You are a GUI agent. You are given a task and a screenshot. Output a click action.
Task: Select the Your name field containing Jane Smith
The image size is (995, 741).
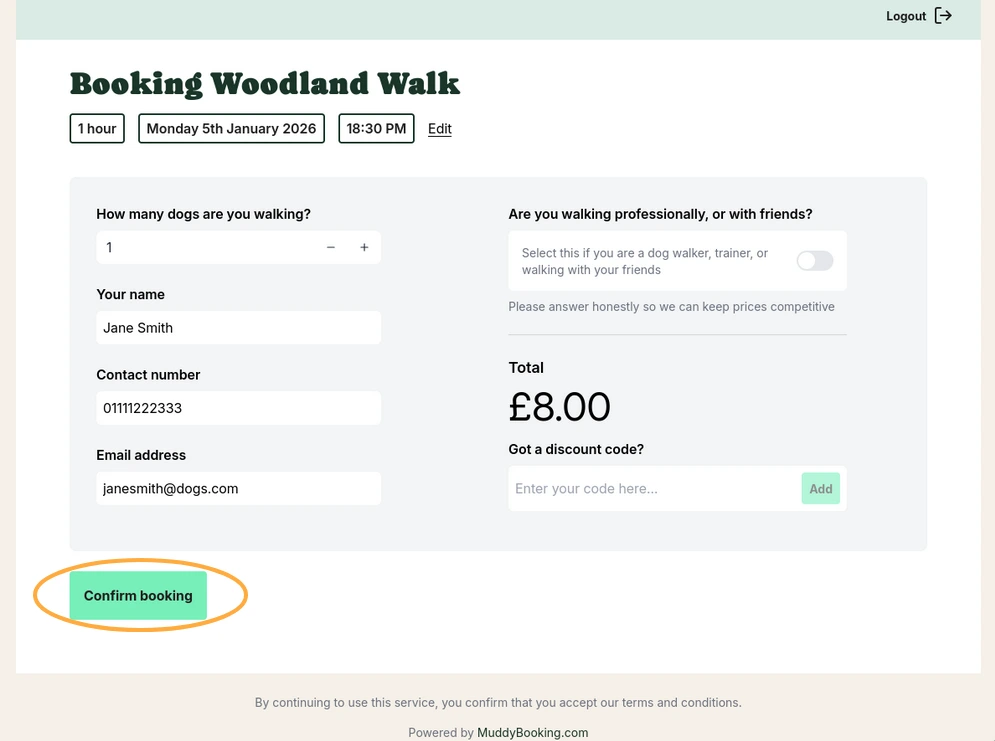click(238, 327)
